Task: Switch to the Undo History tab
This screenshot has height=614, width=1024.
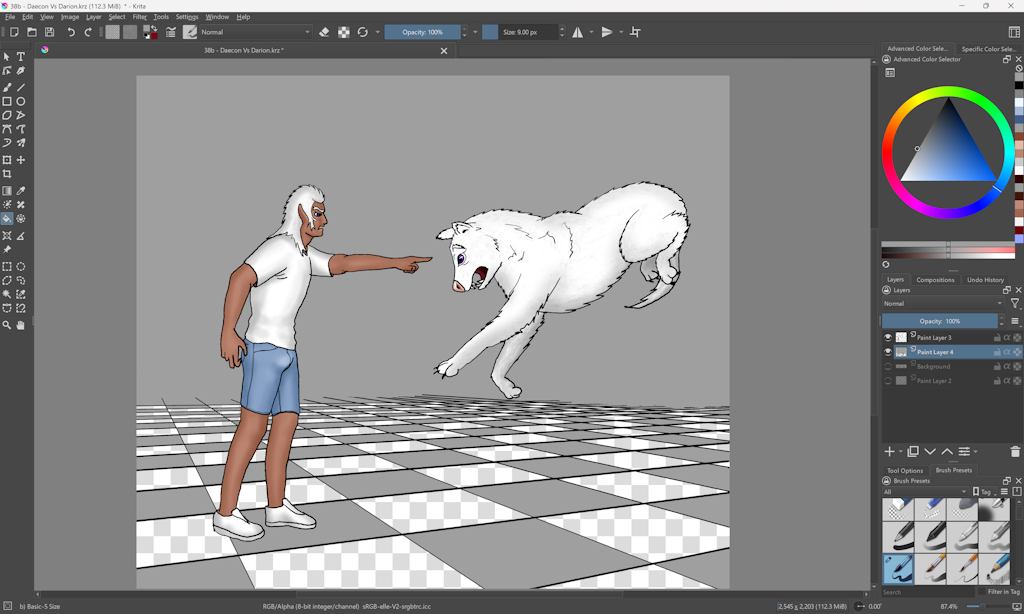Action: click(x=985, y=280)
